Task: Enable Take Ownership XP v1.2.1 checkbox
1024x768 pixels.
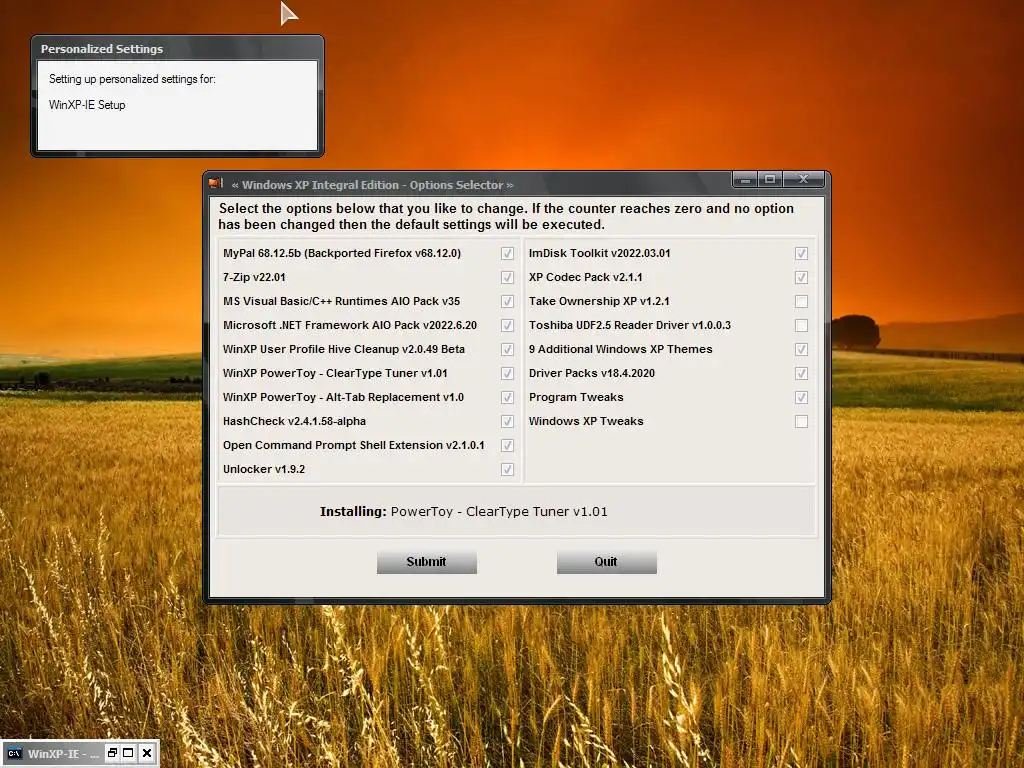Action: [x=801, y=301]
